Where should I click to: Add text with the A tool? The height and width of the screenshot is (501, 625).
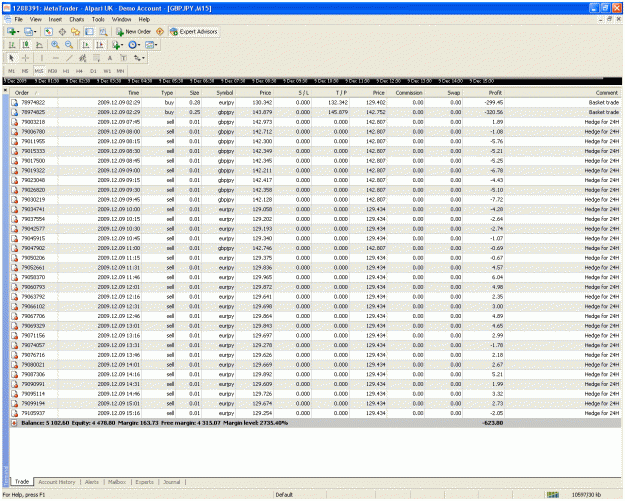(110, 58)
